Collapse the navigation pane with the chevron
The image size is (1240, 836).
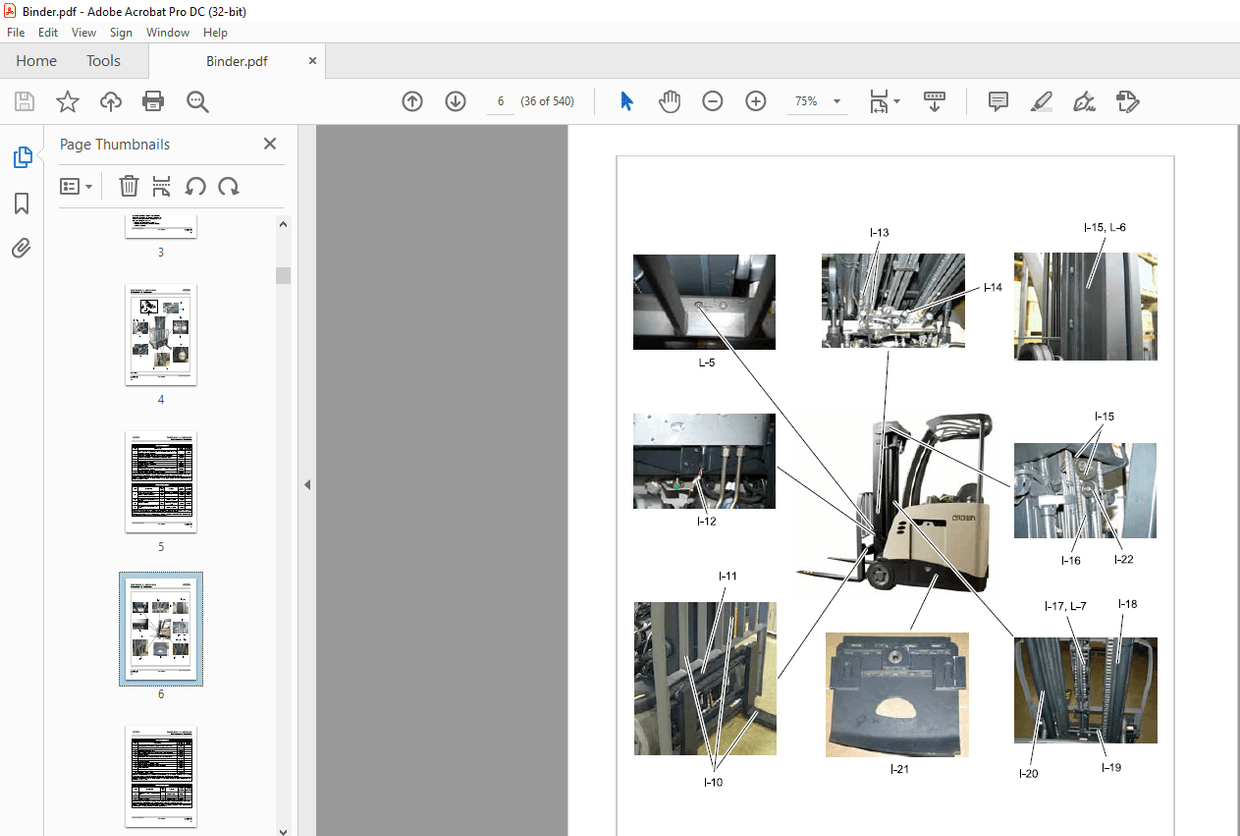tap(307, 484)
